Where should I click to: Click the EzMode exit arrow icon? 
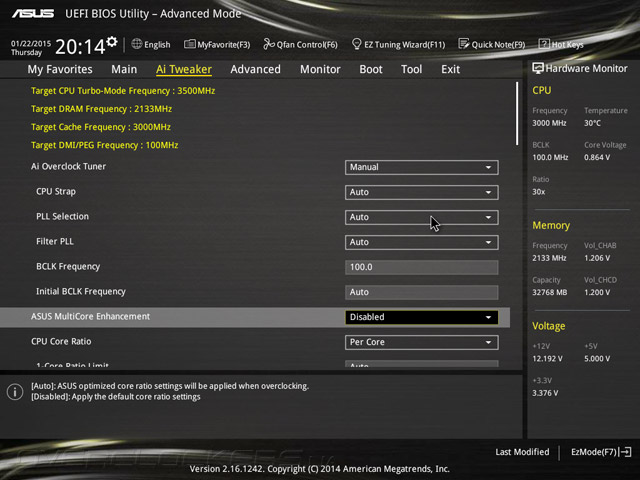(x=625, y=452)
